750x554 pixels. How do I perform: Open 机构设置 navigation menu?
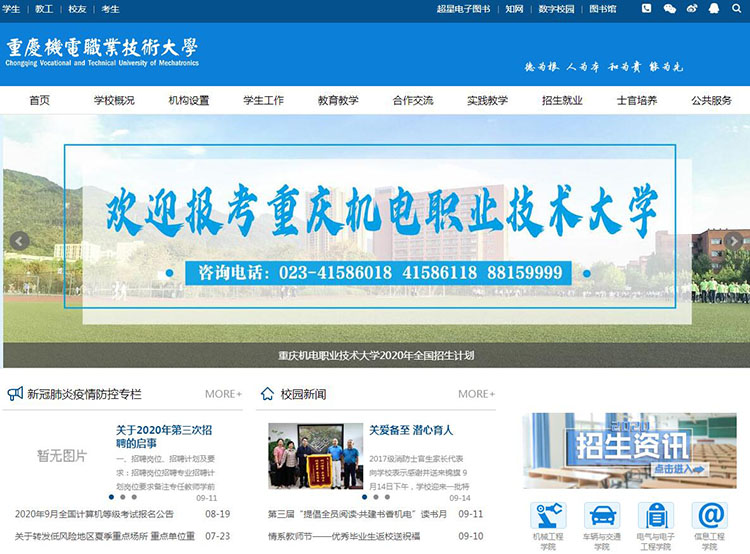pyautogui.click(x=188, y=100)
